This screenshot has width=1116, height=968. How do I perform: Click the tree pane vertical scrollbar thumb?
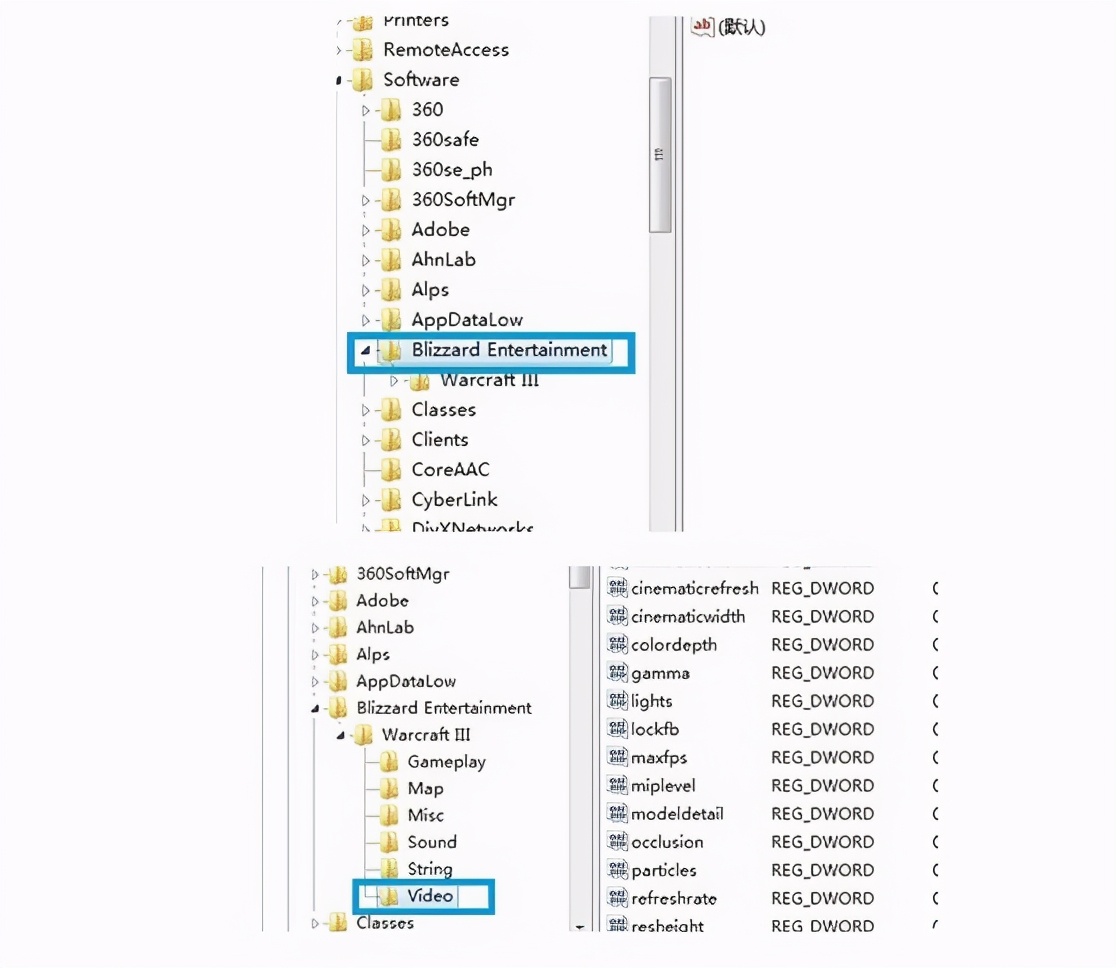coord(660,155)
